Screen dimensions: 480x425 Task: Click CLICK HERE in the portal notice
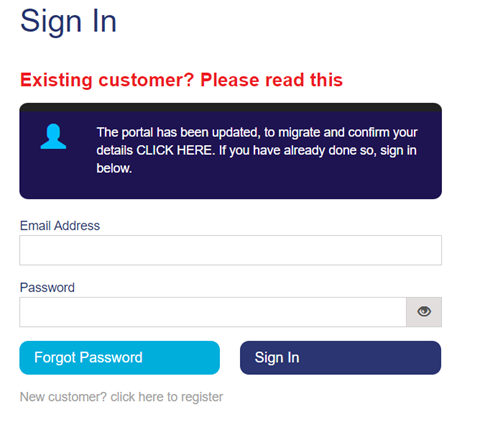coord(174,150)
